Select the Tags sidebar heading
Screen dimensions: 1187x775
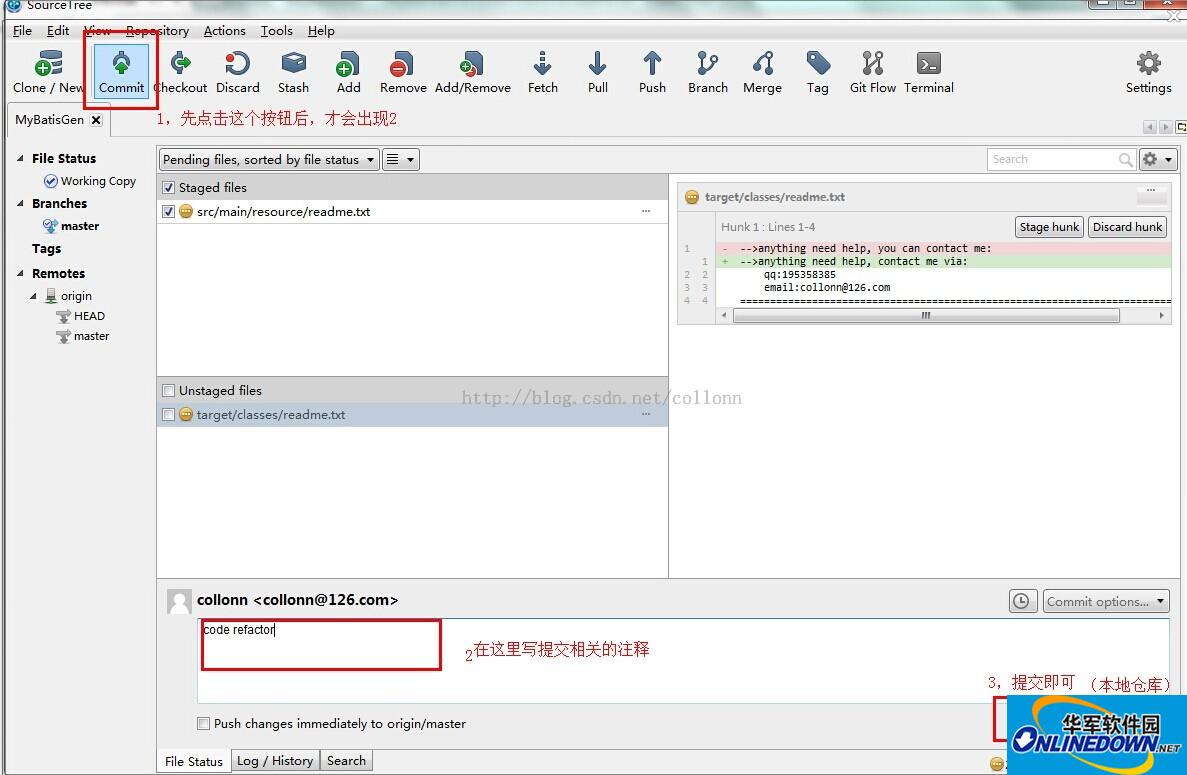click(46, 249)
